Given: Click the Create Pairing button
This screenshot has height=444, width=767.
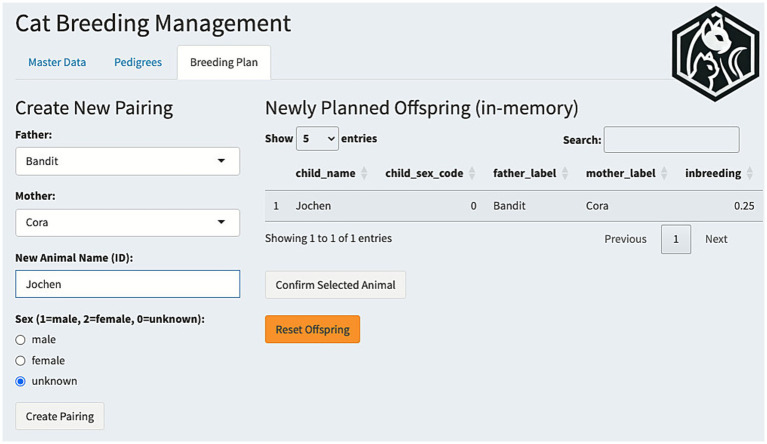Looking at the screenshot, I should [x=60, y=416].
